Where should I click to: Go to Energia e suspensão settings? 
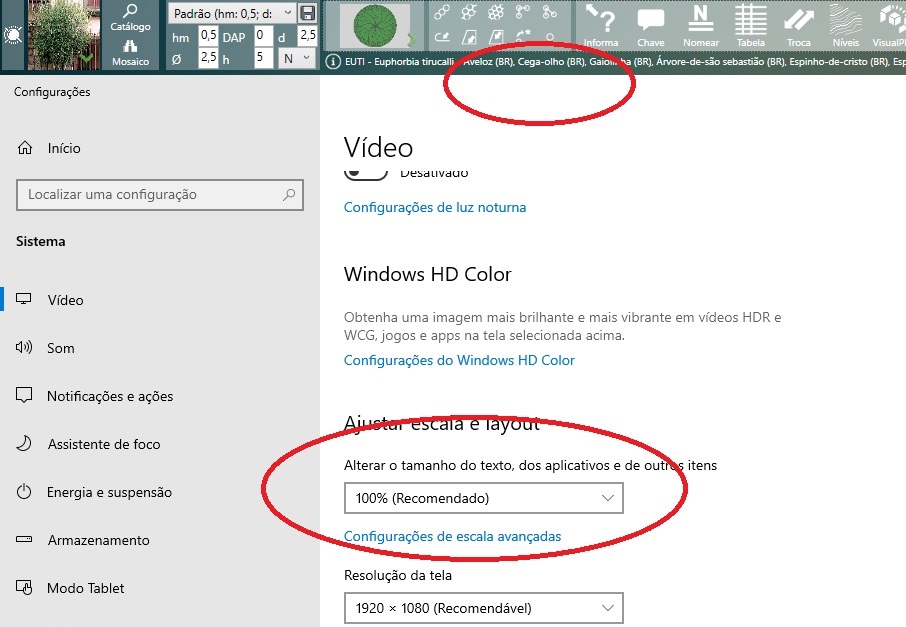(x=109, y=492)
